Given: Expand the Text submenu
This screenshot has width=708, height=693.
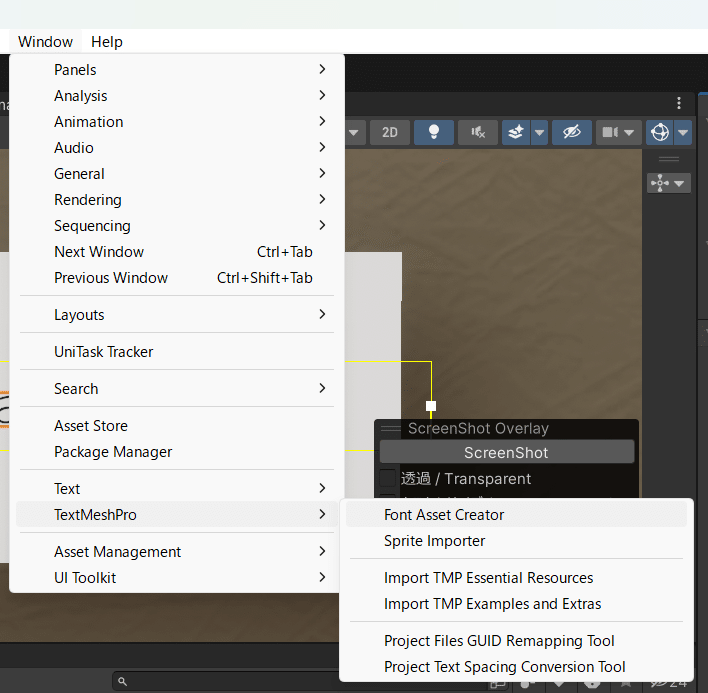Looking at the screenshot, I should (x=177, y=488).
